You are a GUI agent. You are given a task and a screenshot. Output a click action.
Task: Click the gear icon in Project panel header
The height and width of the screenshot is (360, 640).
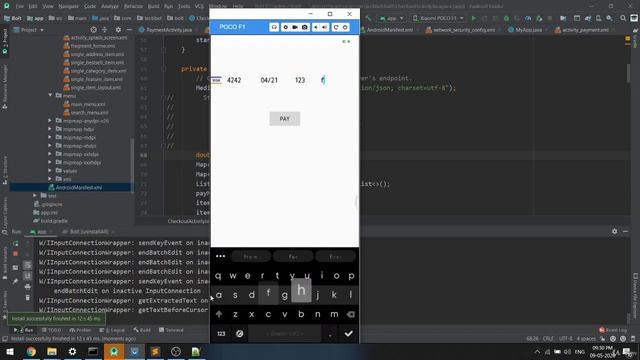pyautogui.click(x=118, y=30)
